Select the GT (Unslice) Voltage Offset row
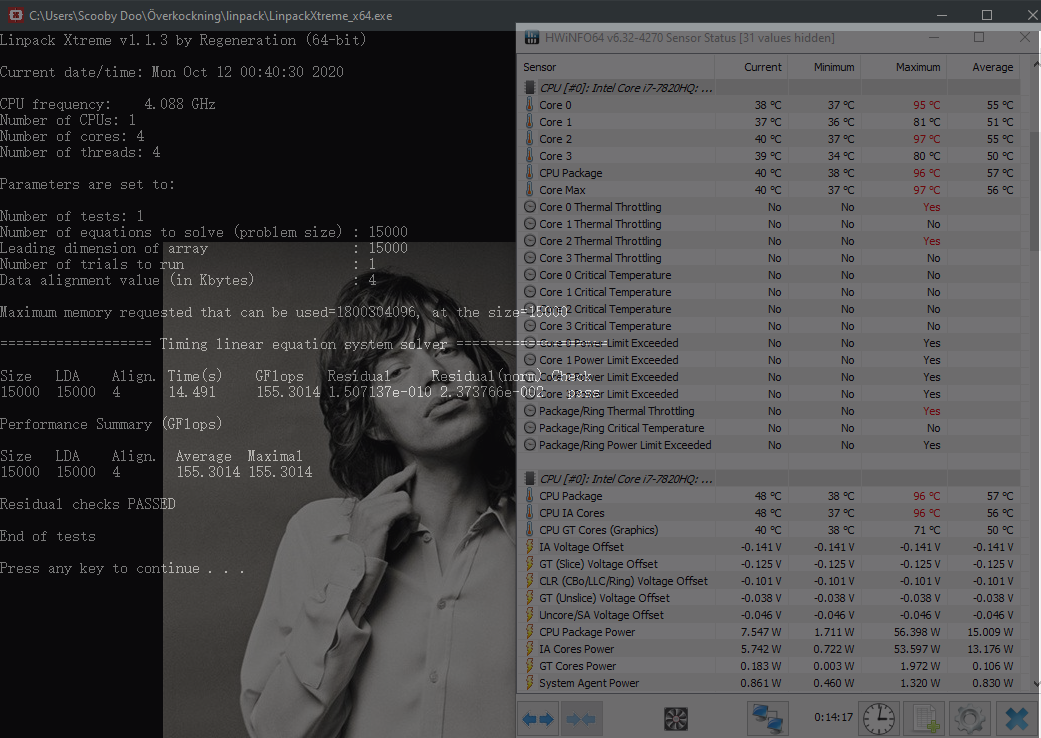The height and width of the screenshot is (738, 1041). click(769, 598)
